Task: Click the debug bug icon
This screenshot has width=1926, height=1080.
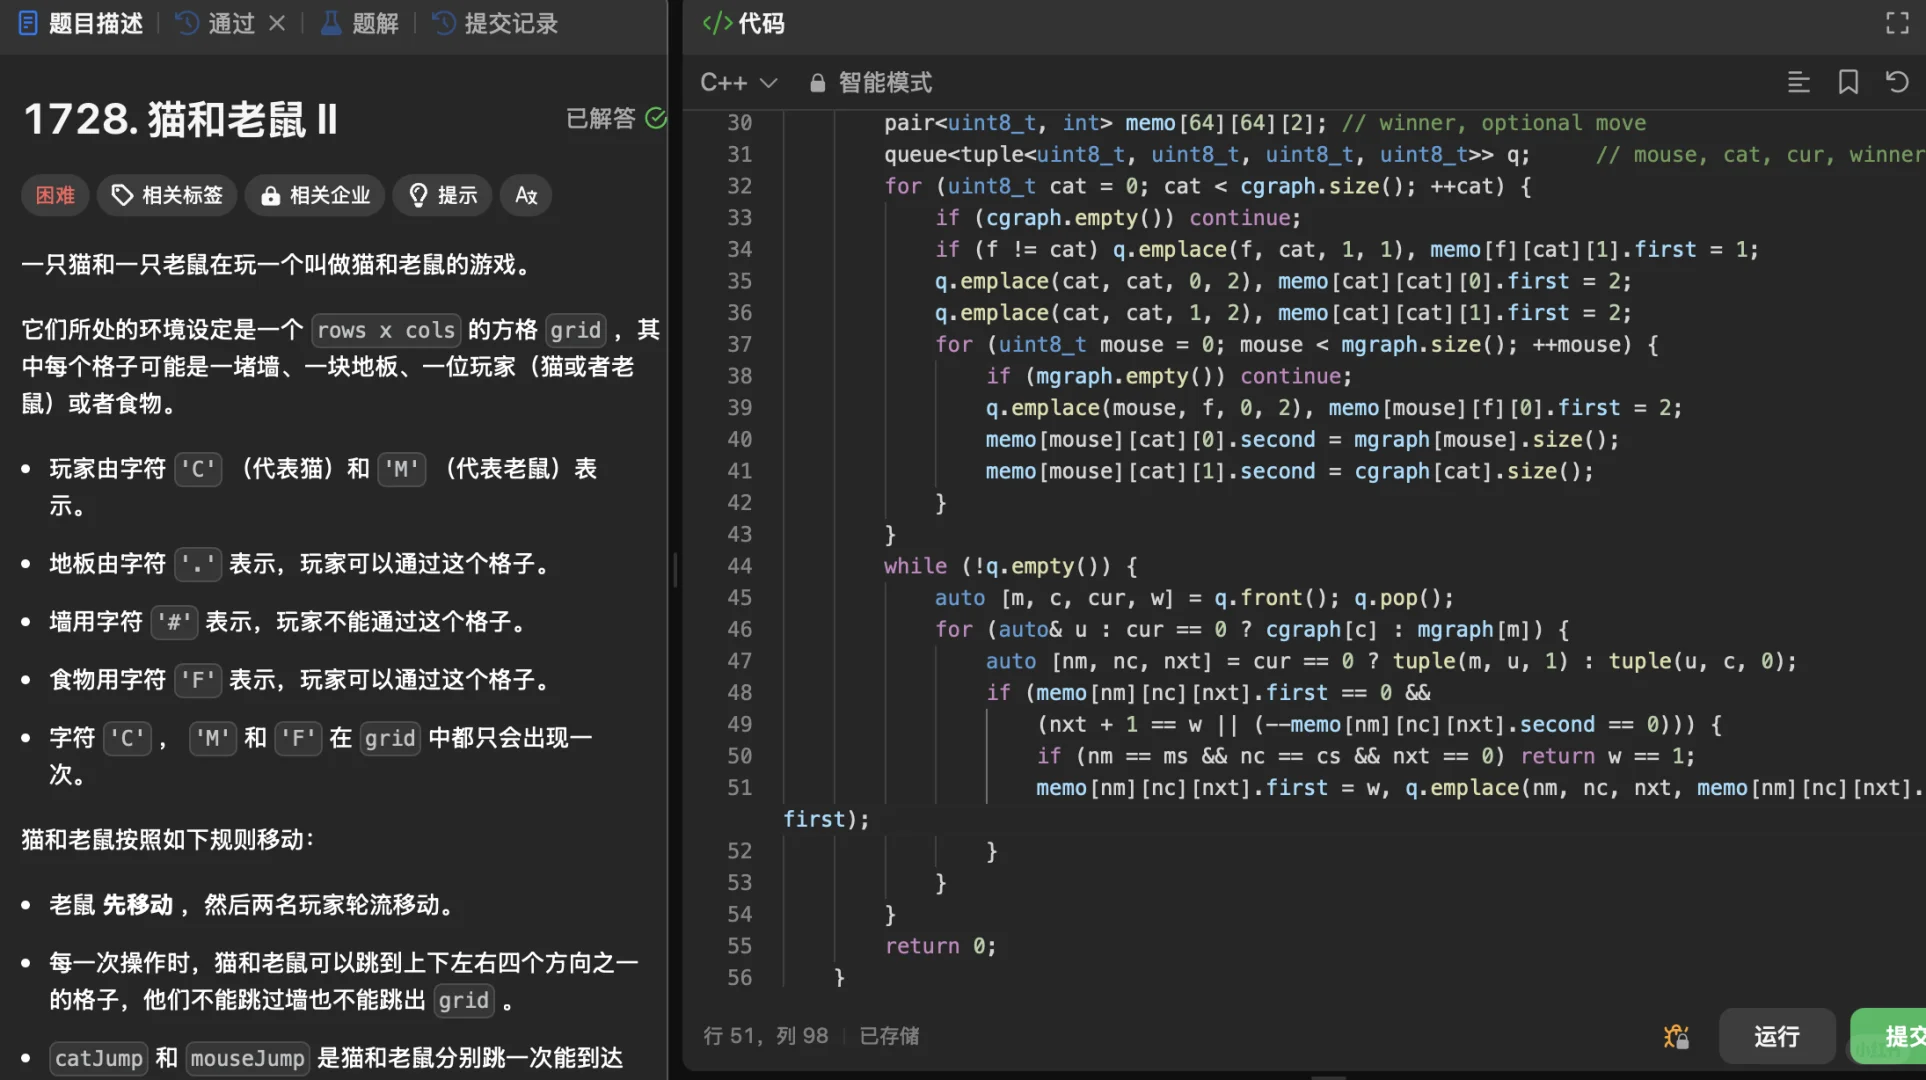Action: pos(1676,1037)
